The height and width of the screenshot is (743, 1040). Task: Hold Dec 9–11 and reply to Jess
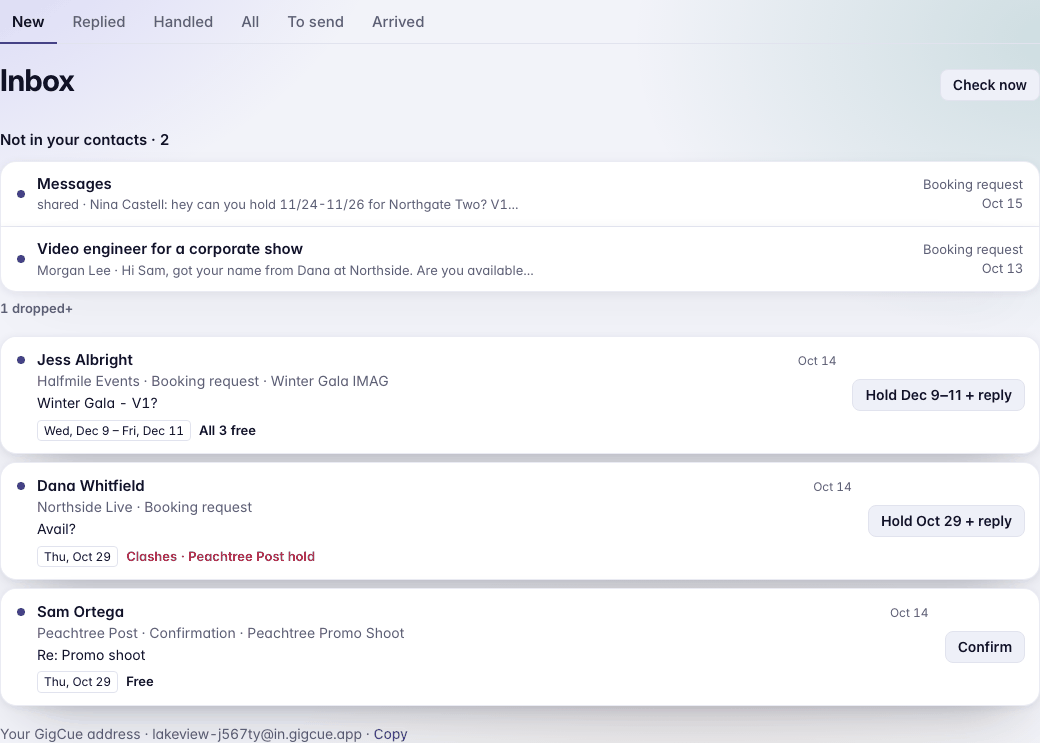[939, 395]
